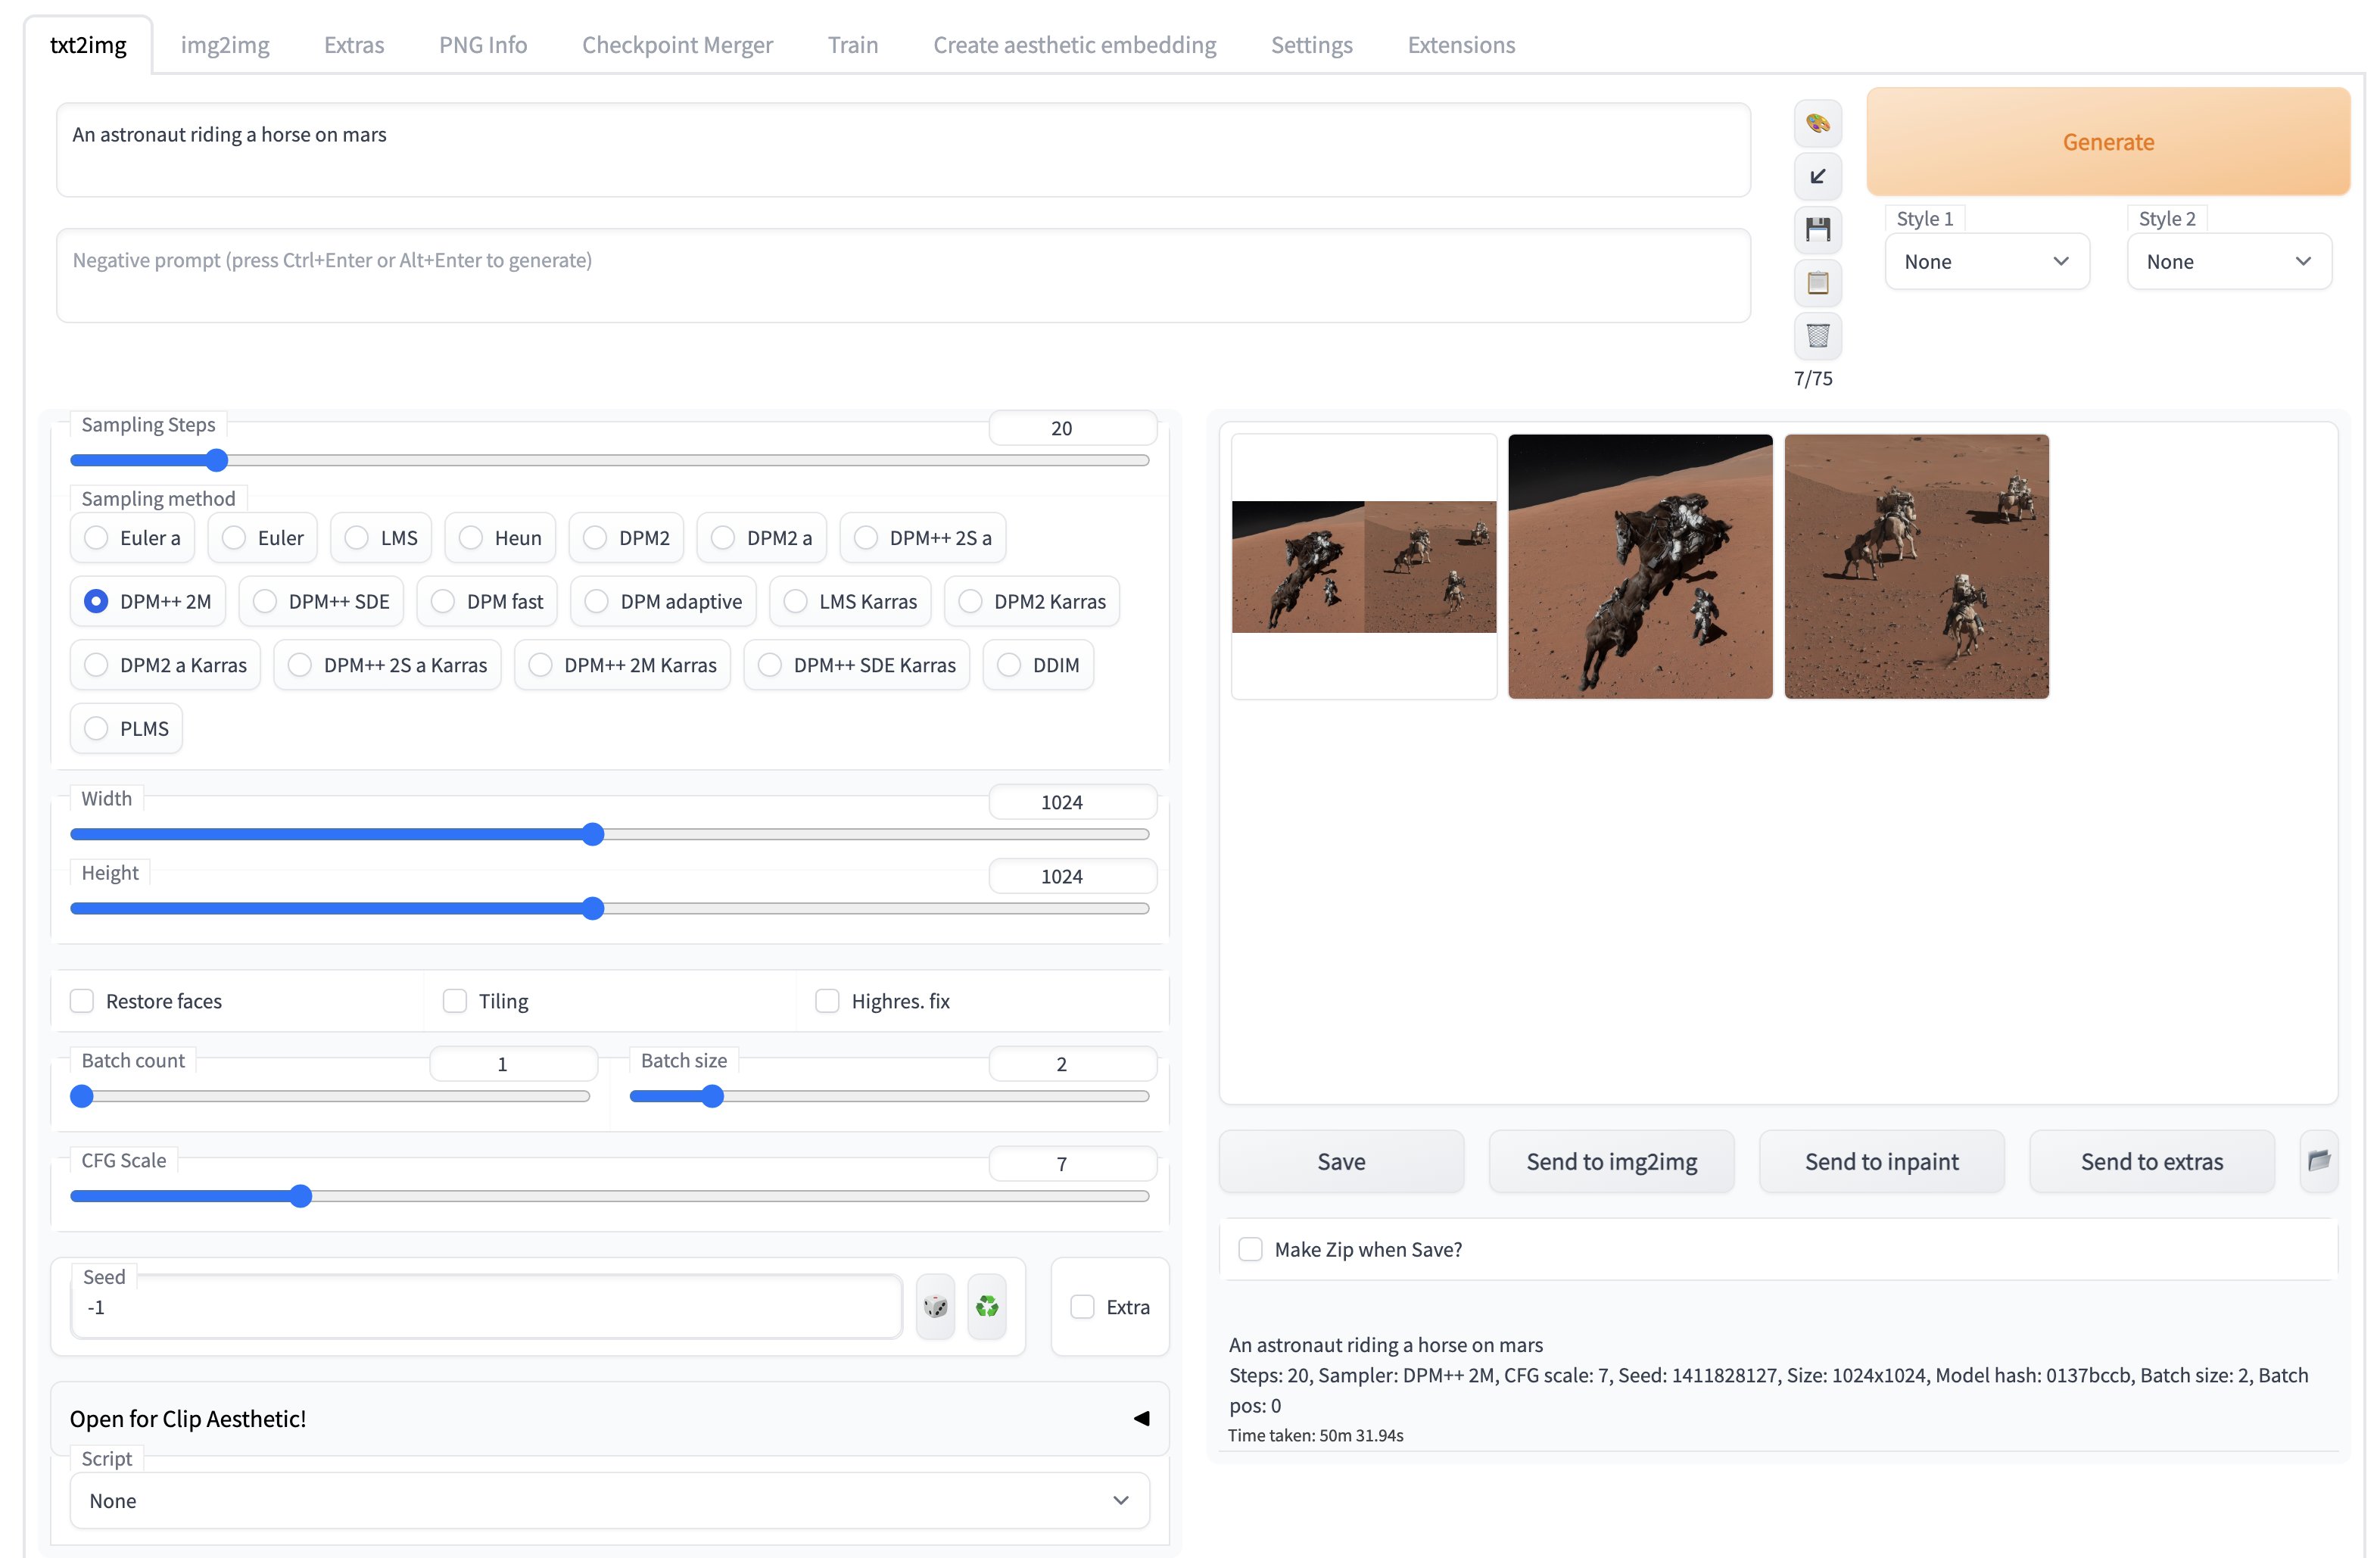Switch to the img2img tab
2380x1558 pixels.
225,45
